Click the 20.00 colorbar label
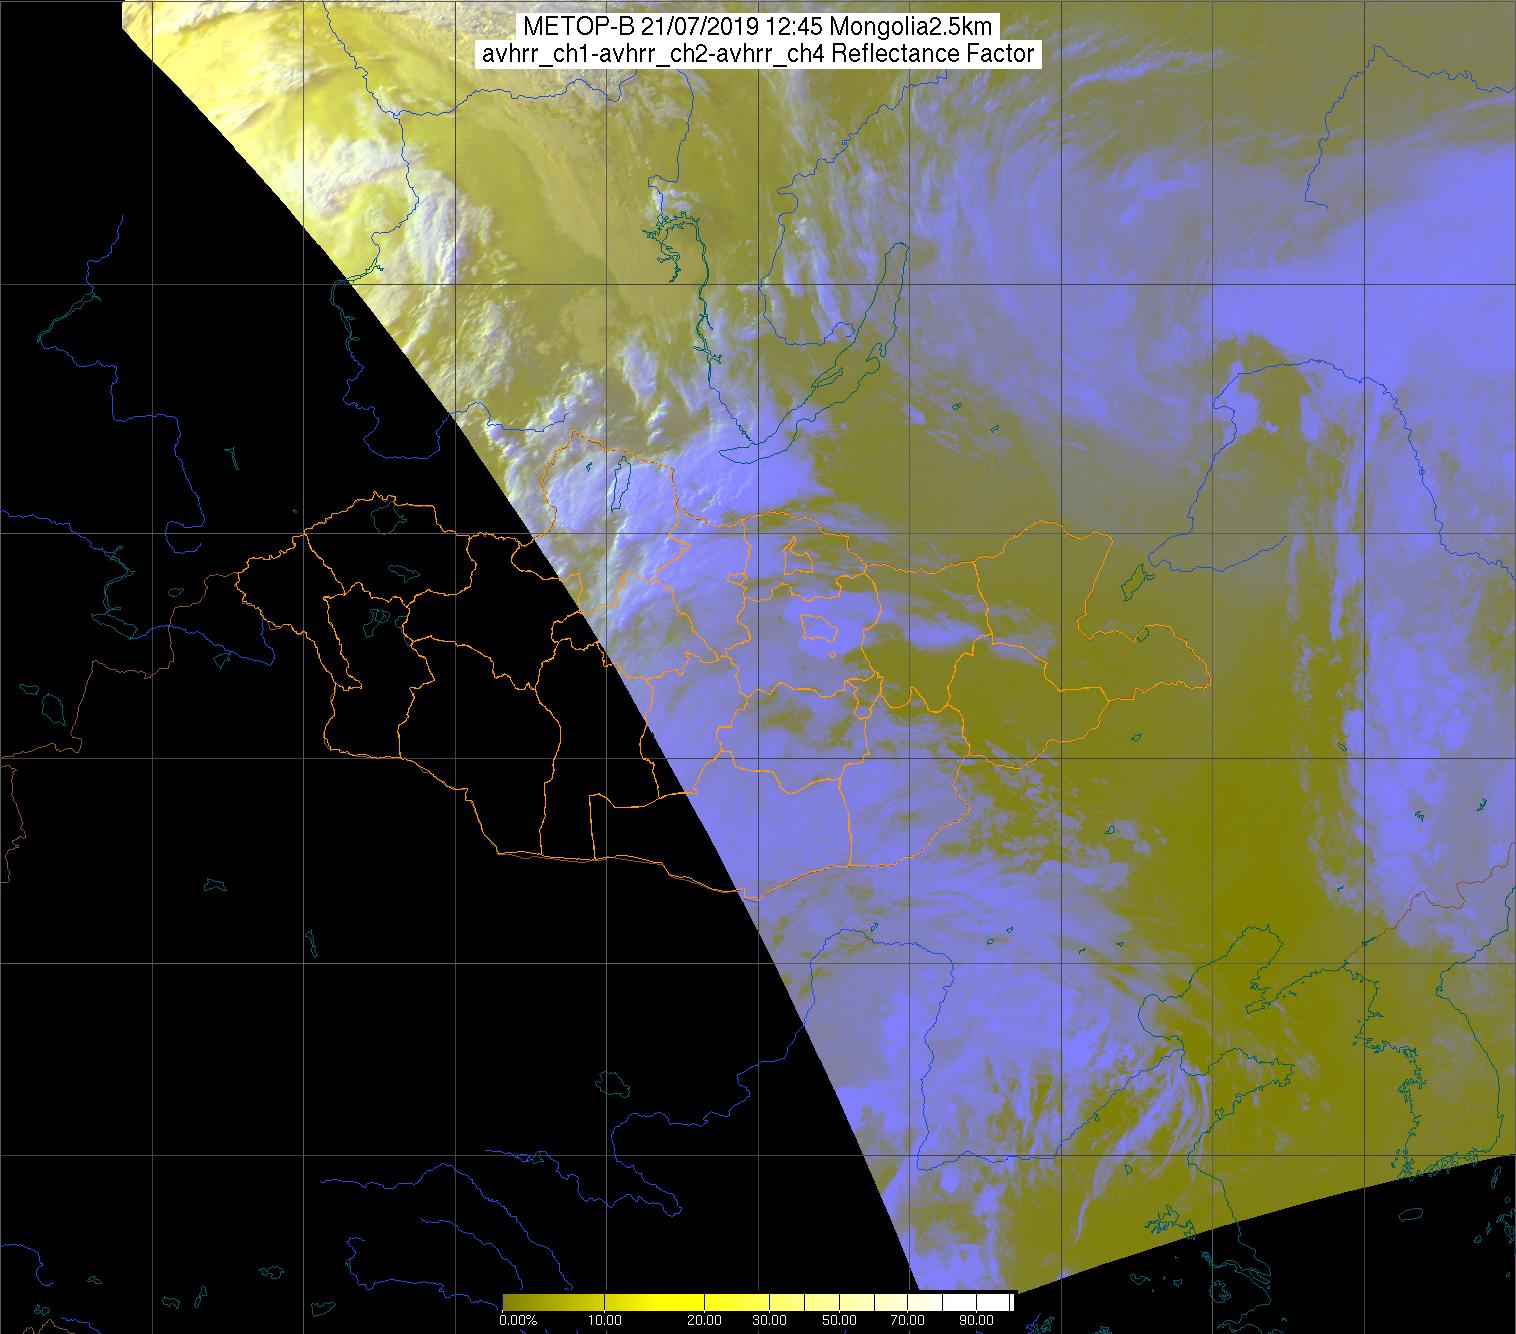This screenshot has height=1334, width=1516. [x=706, y=1320]
